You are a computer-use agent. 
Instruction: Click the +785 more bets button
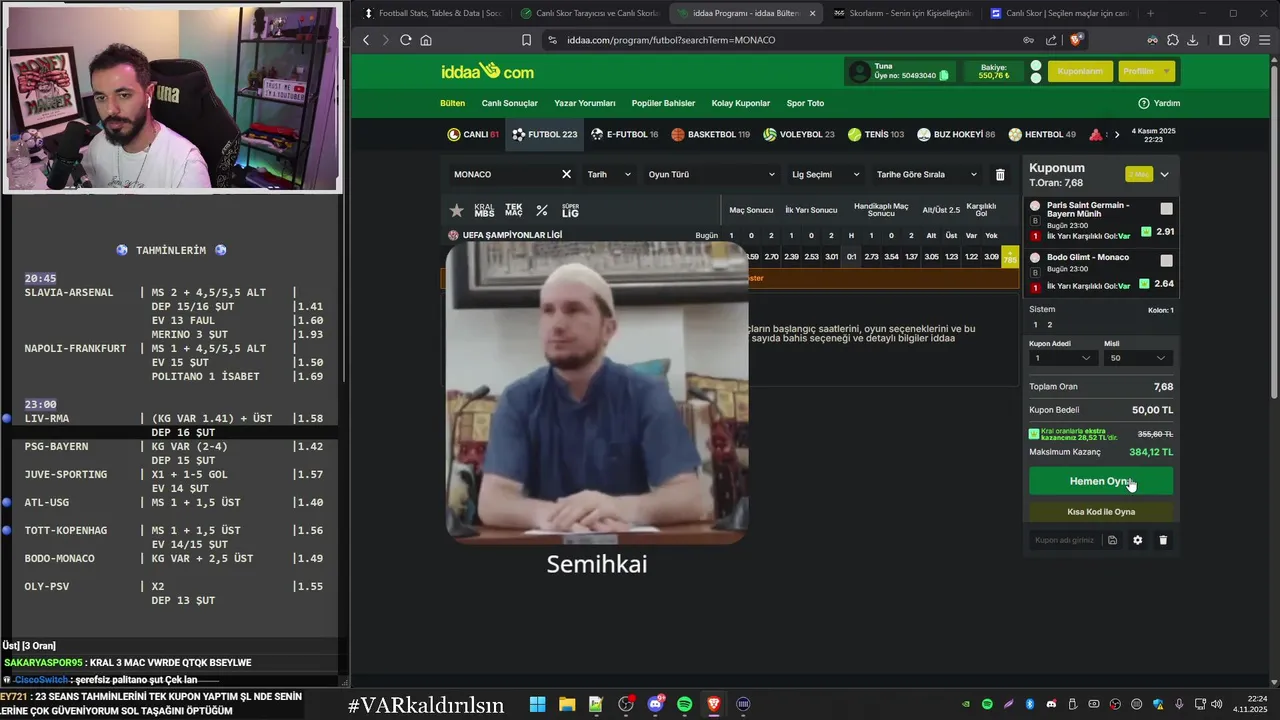pyautogui.click(x=1010, y=257)
